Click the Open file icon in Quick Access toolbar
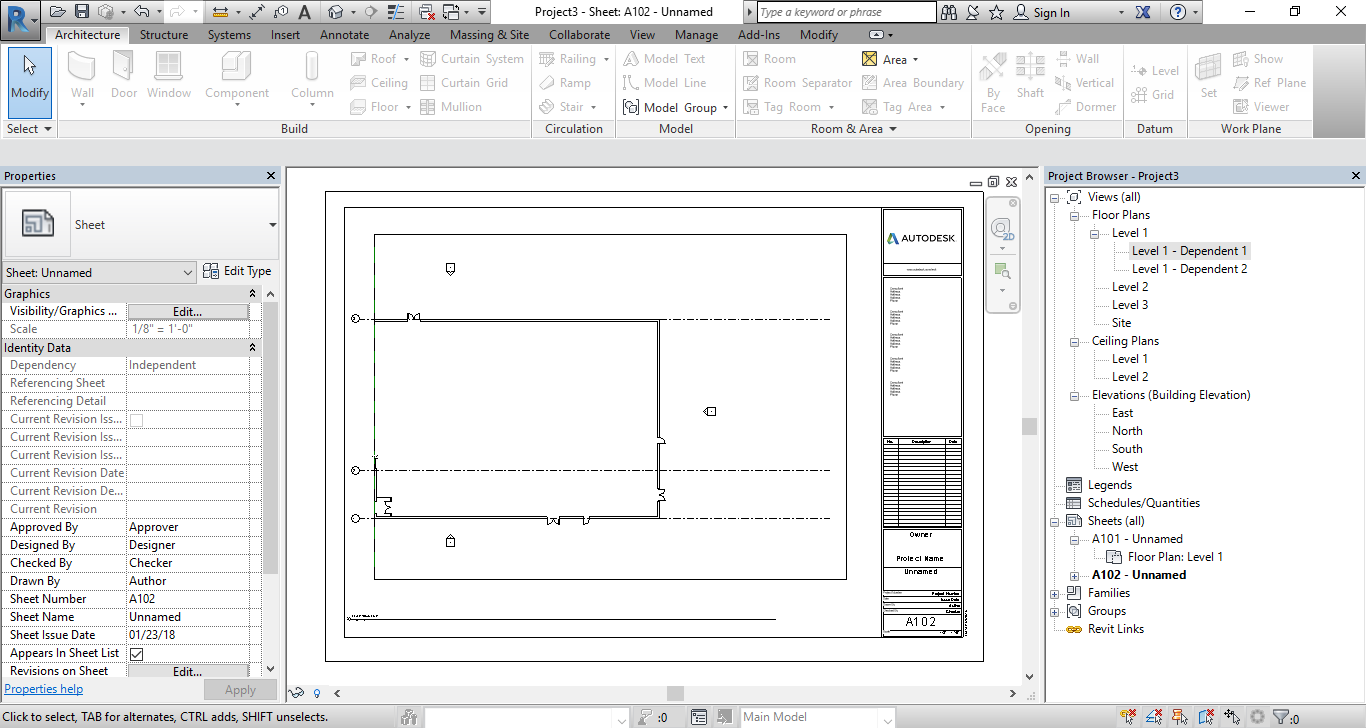Screen dimensions: 1366x728 tap(58, 12)
